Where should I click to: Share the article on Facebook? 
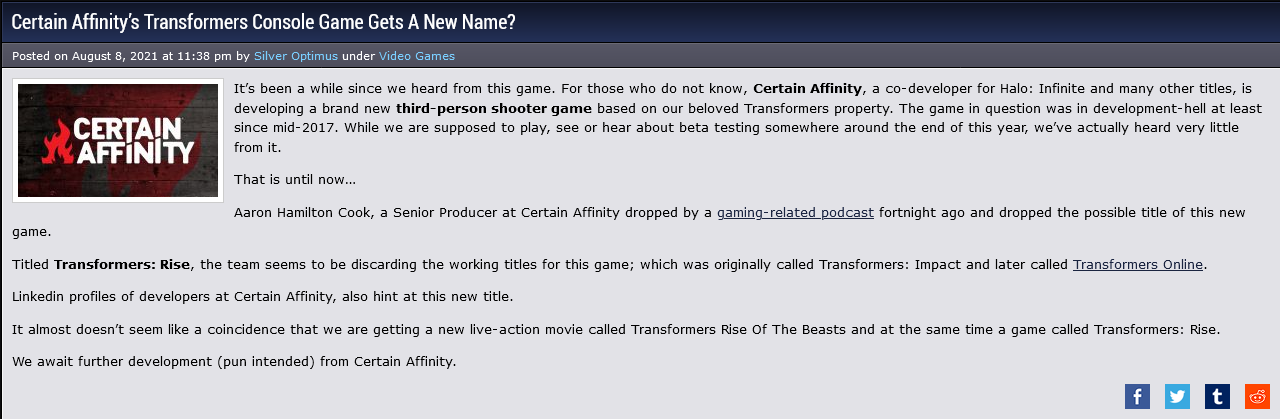(x=1137, y=396)
